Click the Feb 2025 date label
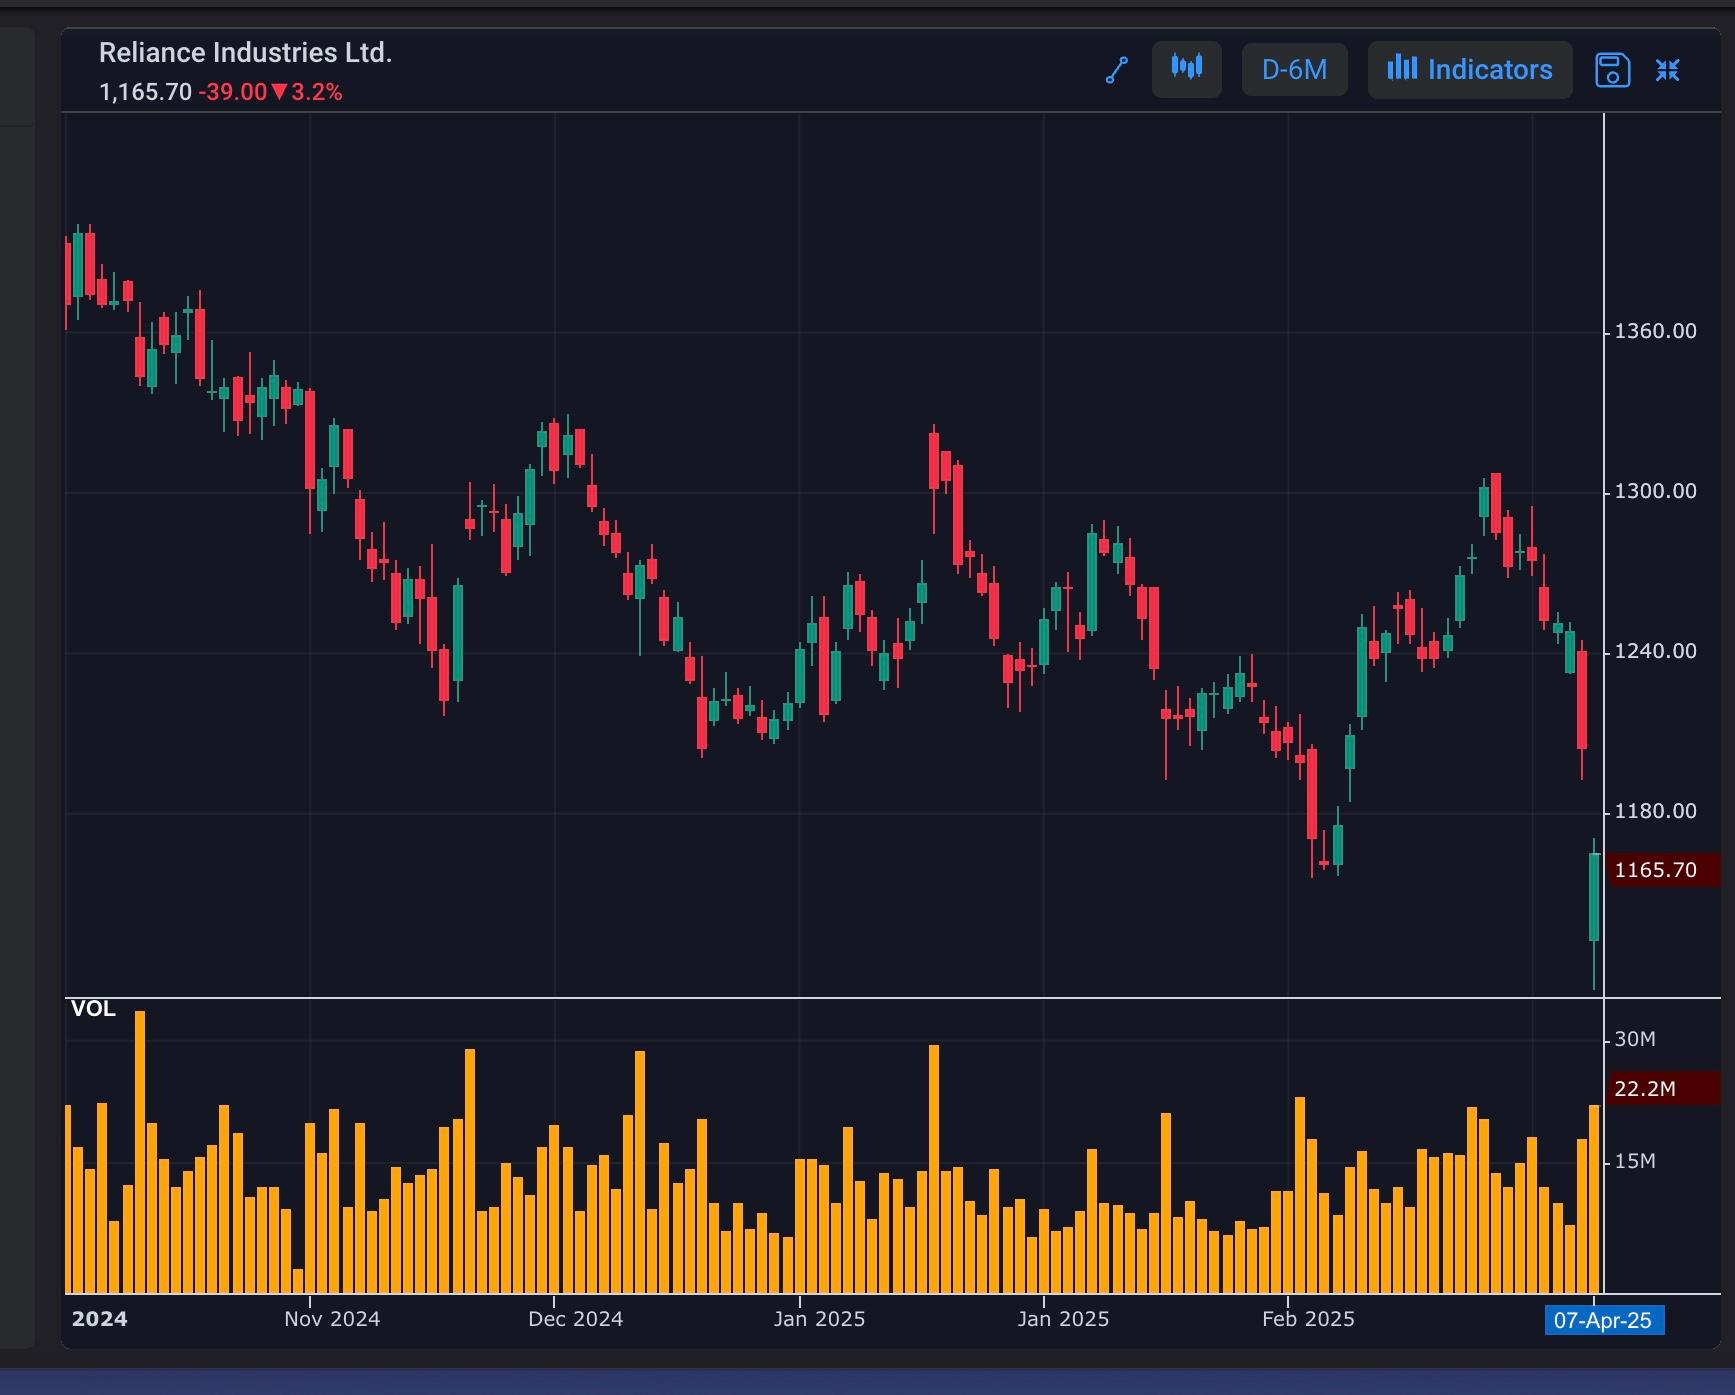 1308,1319
